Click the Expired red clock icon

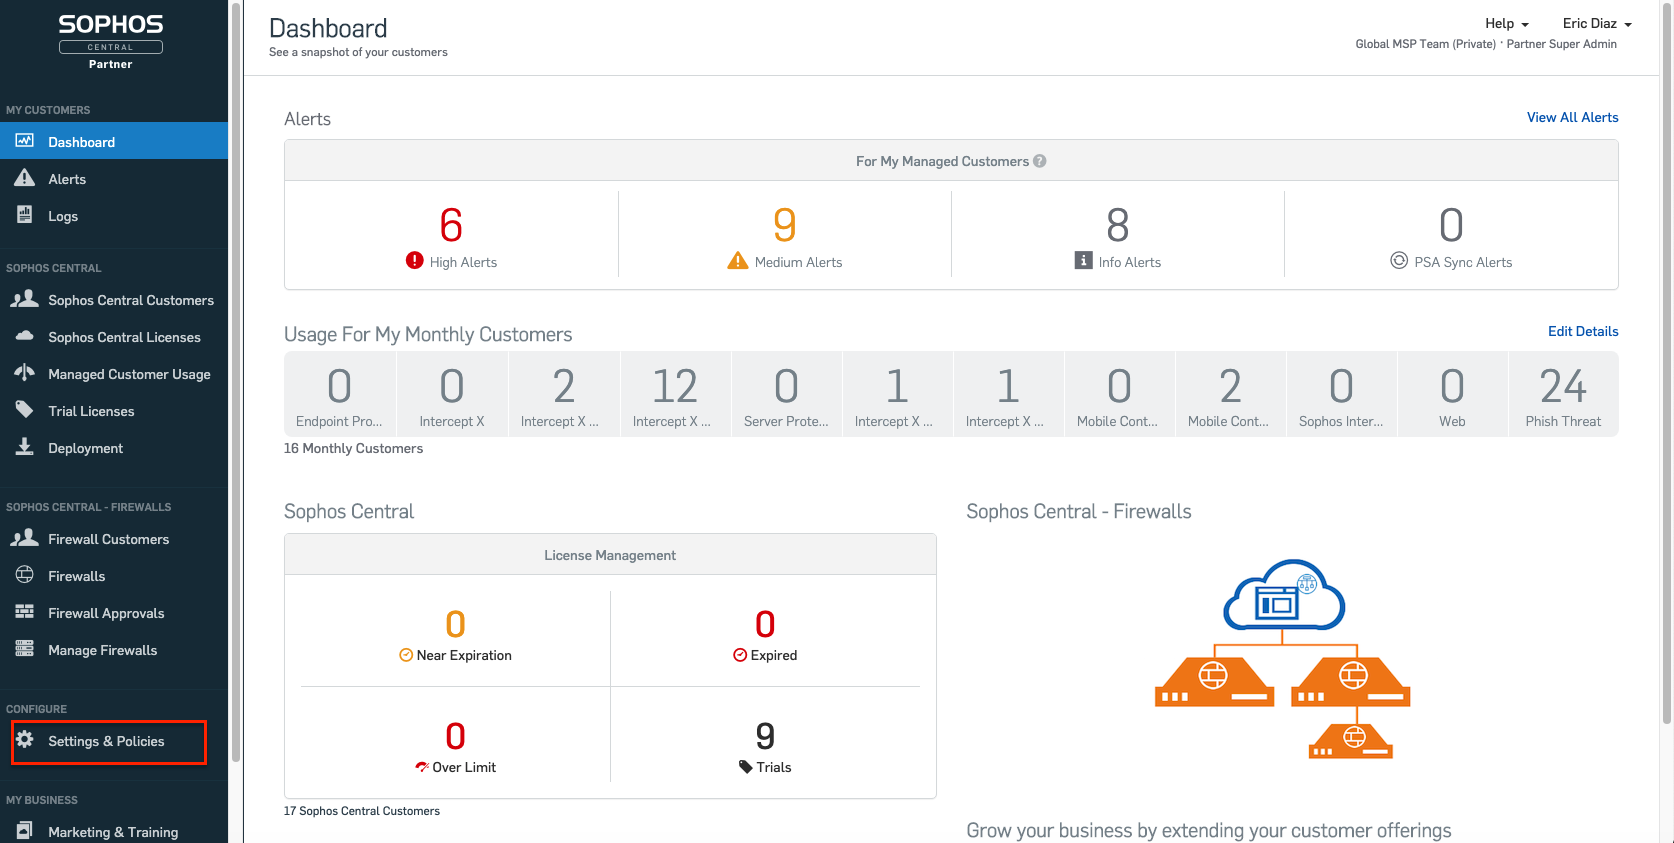click(740, 655)
